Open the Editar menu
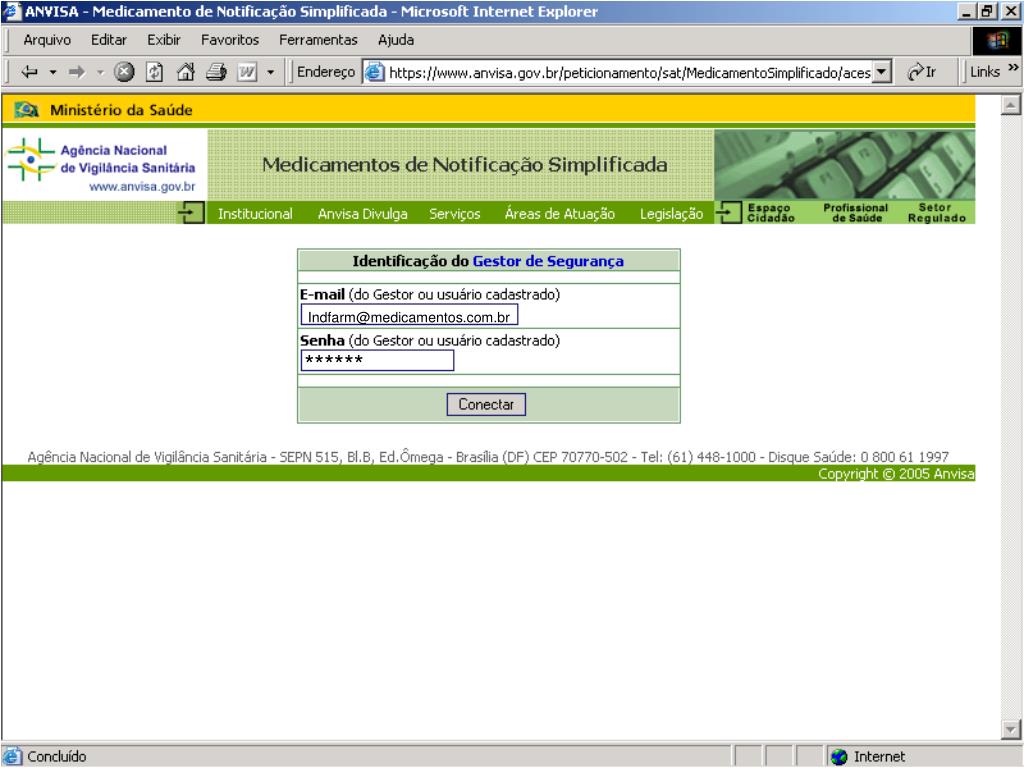This screenshot has height=768, width=1024. tap(108, 40)
